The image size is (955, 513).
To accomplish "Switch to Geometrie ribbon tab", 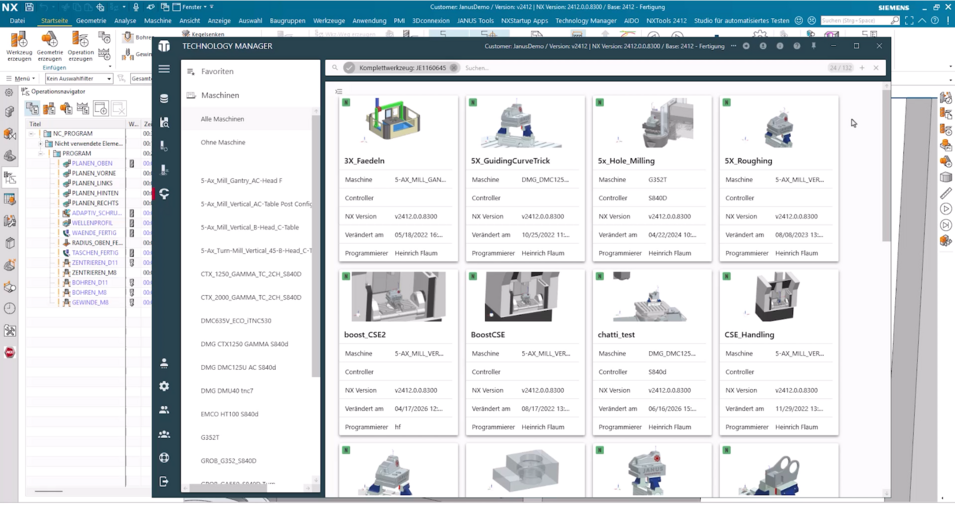I will pyautogui.click(x=91, y=20).
